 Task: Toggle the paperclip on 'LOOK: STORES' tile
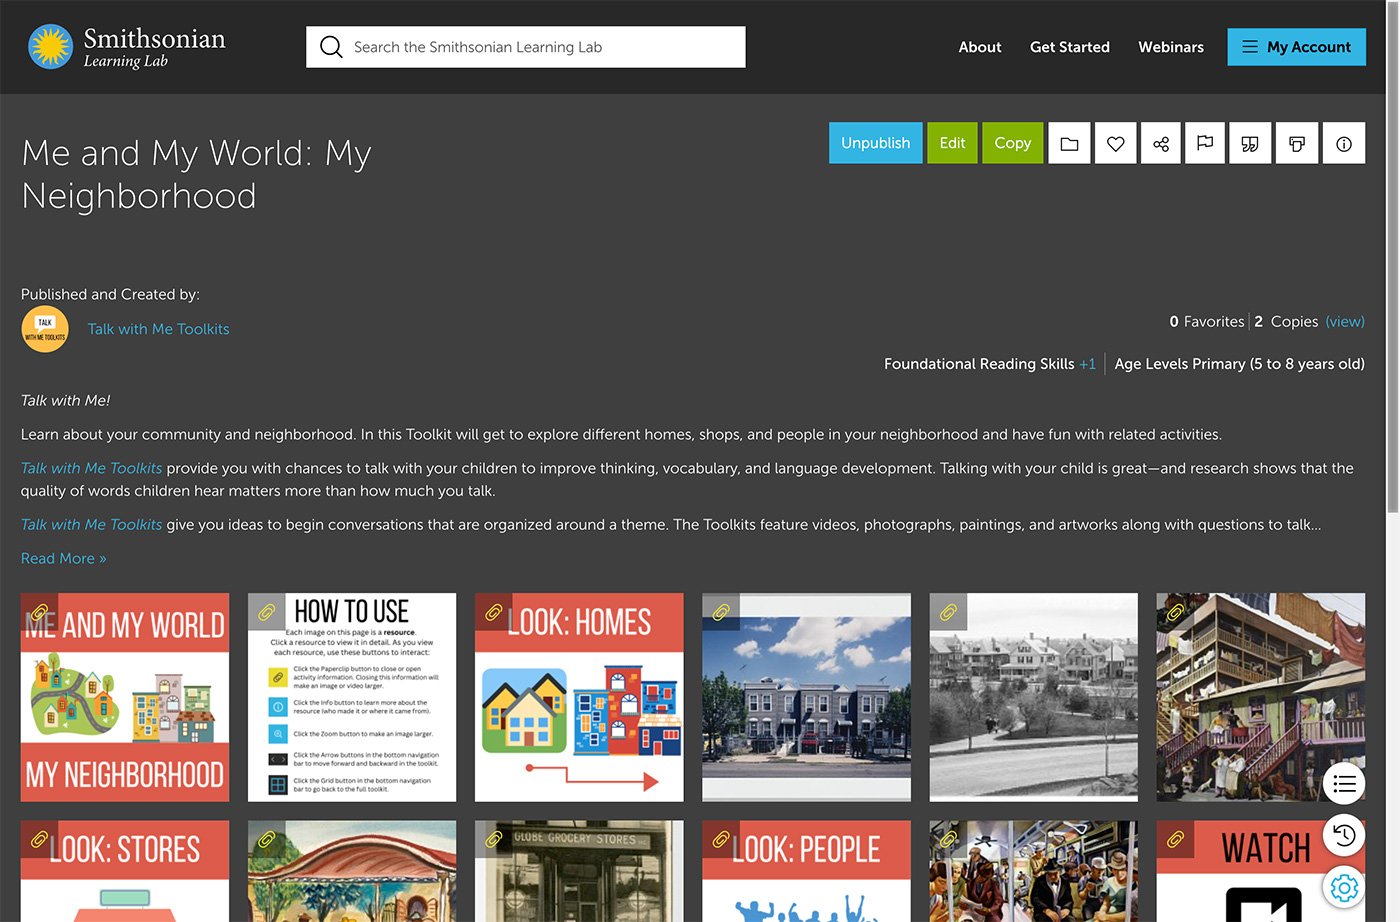click(x=39, y=837)
